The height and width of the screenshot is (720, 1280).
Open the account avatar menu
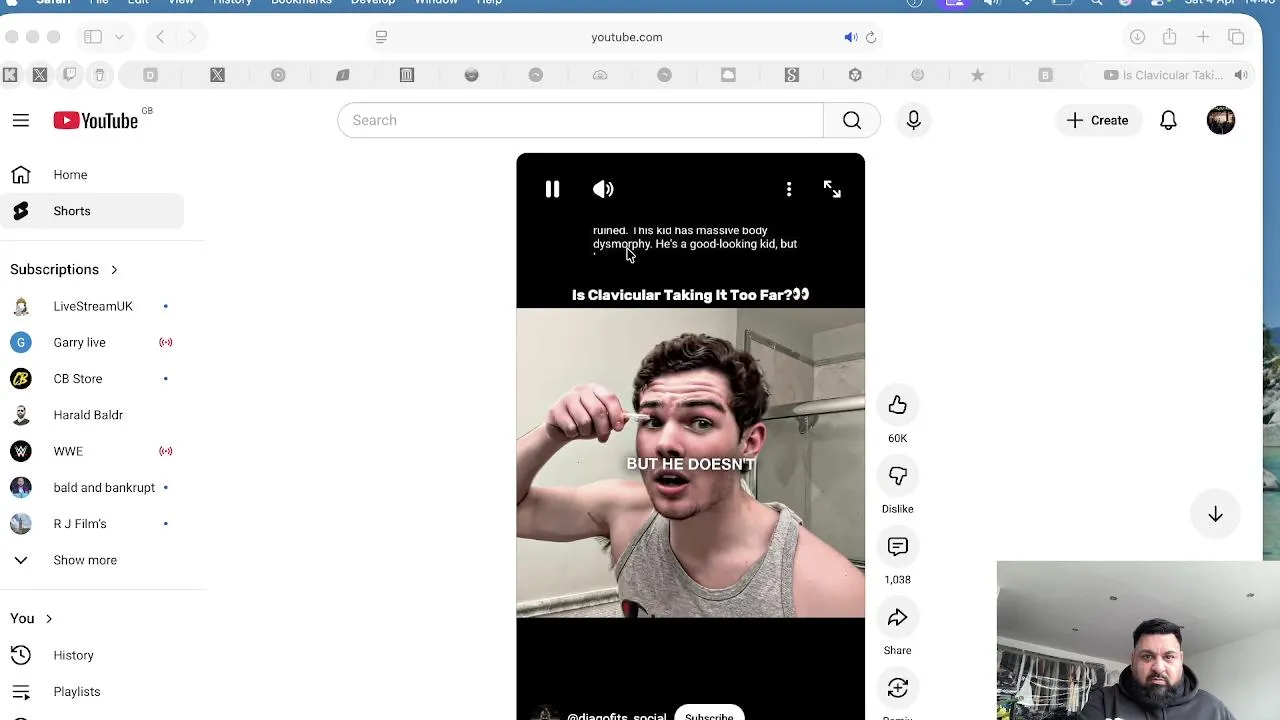point(1221,120)
